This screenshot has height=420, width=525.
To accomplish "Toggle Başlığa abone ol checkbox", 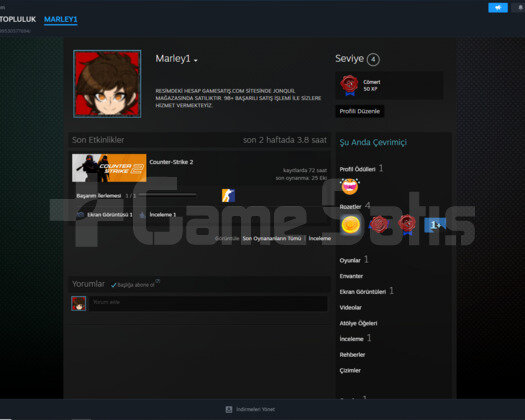I will pyautogui.click(x=114, y=285).
